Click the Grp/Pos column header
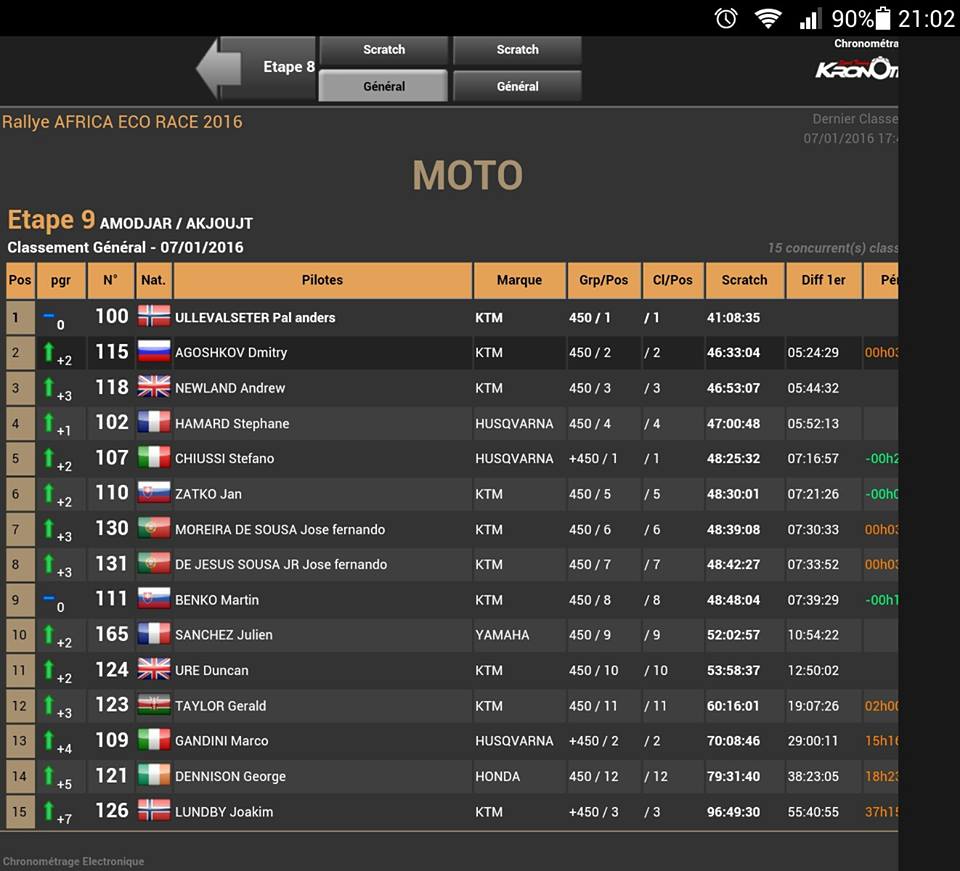Viewport: 960px width, 871px height. pos(603,280)
